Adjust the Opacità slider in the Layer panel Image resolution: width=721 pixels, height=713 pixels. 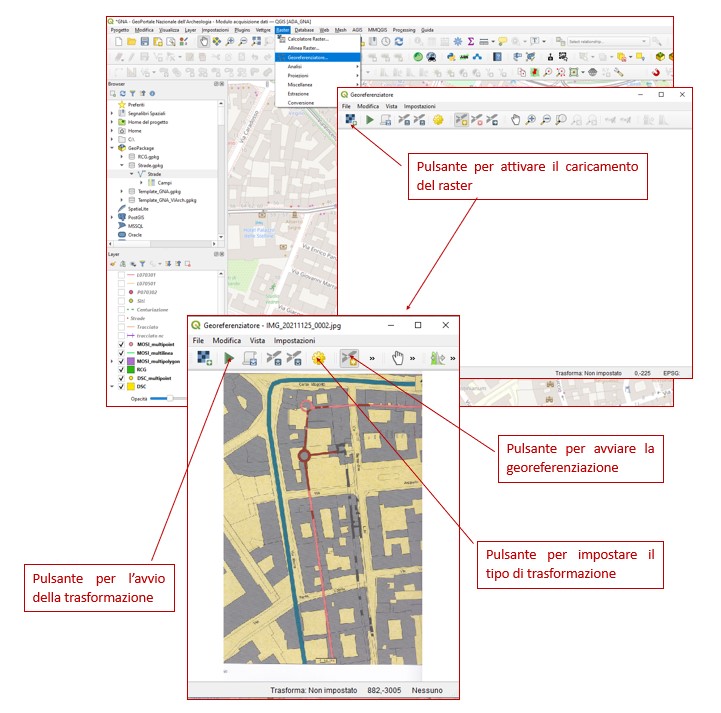168,397
